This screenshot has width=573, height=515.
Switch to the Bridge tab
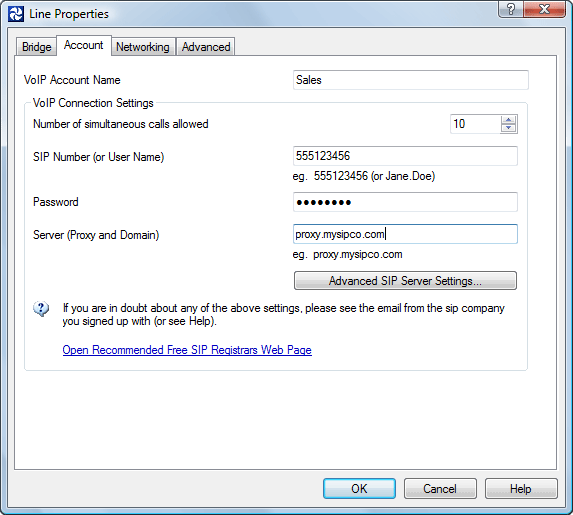click(36, 47)
